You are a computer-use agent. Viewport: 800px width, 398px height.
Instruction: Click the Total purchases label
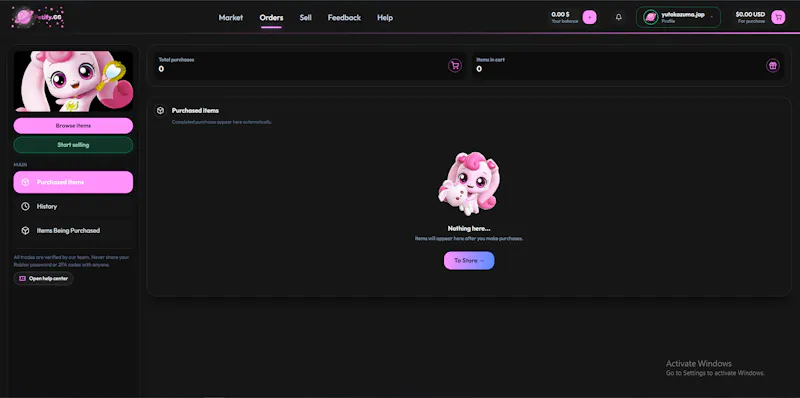click(x=176, y=60)
